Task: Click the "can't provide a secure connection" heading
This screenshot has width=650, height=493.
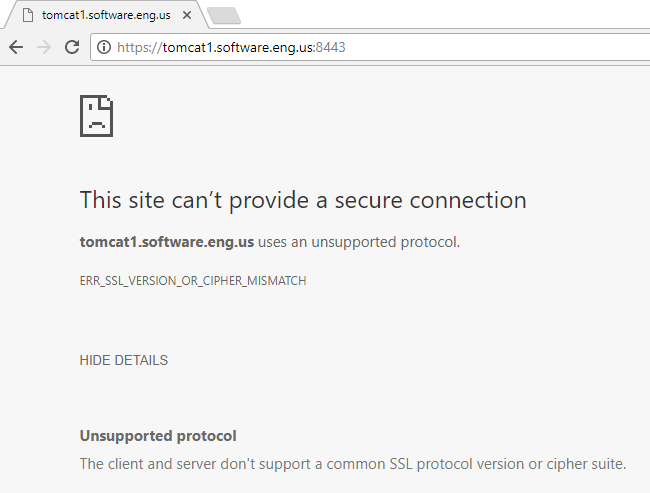Action: click(303, 200)
